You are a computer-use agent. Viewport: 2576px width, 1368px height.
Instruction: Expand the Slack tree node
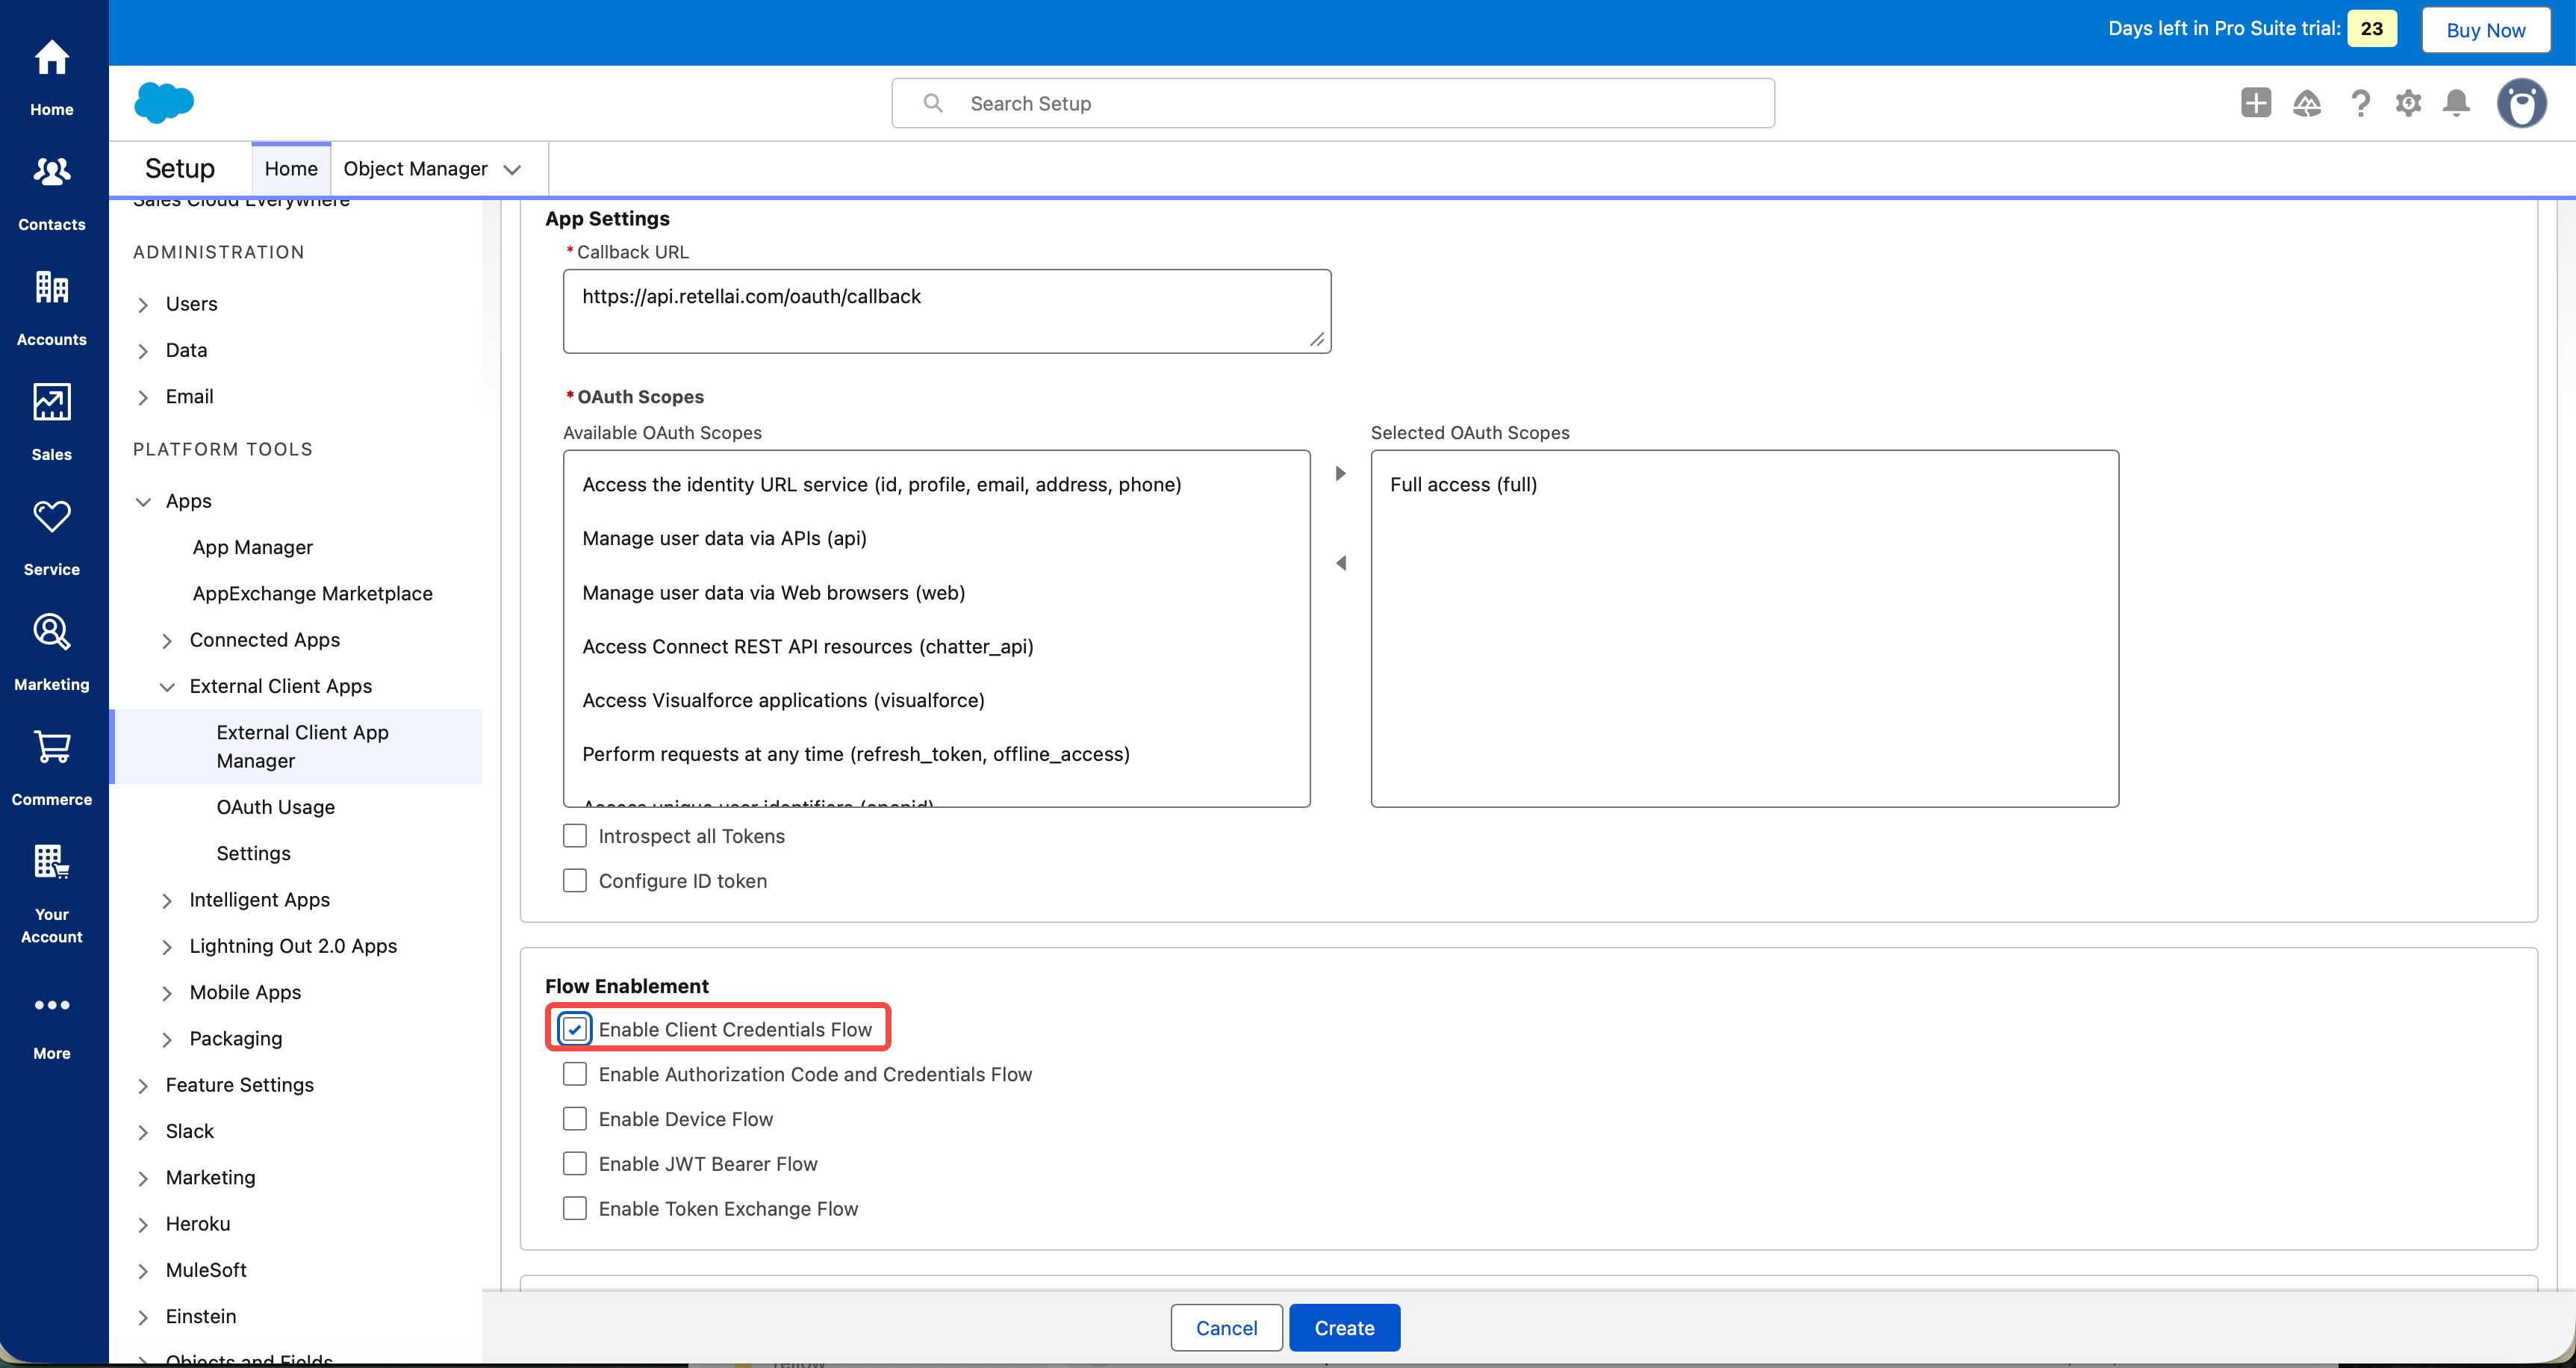coord(143,1132)
